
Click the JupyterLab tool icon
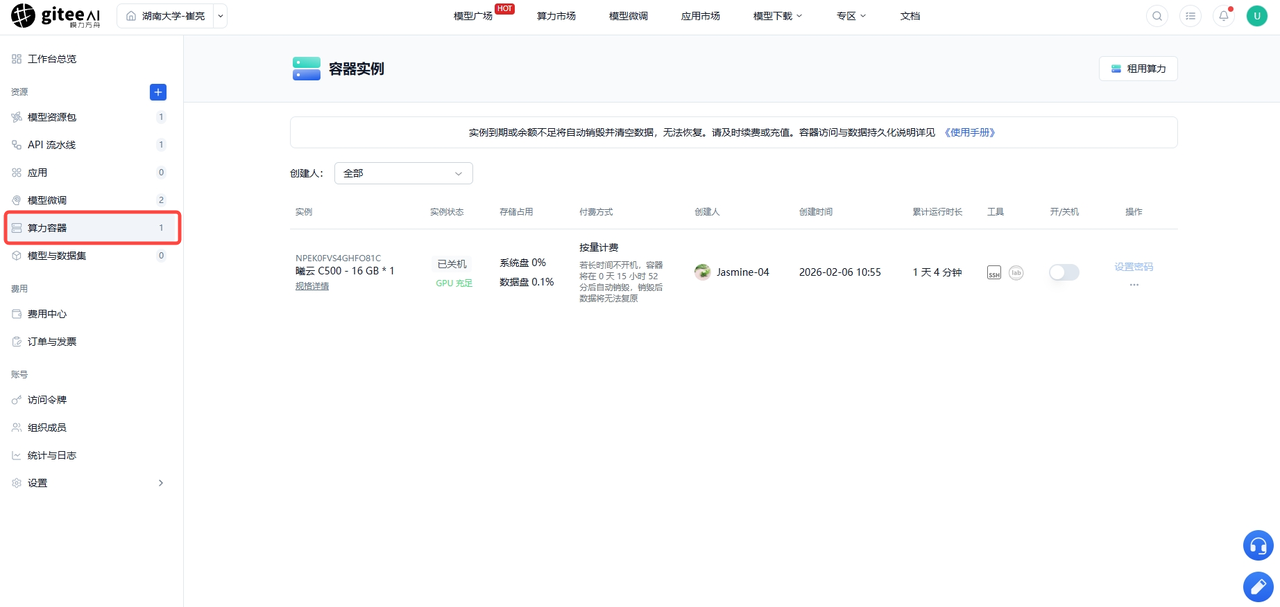[1016, 272]
